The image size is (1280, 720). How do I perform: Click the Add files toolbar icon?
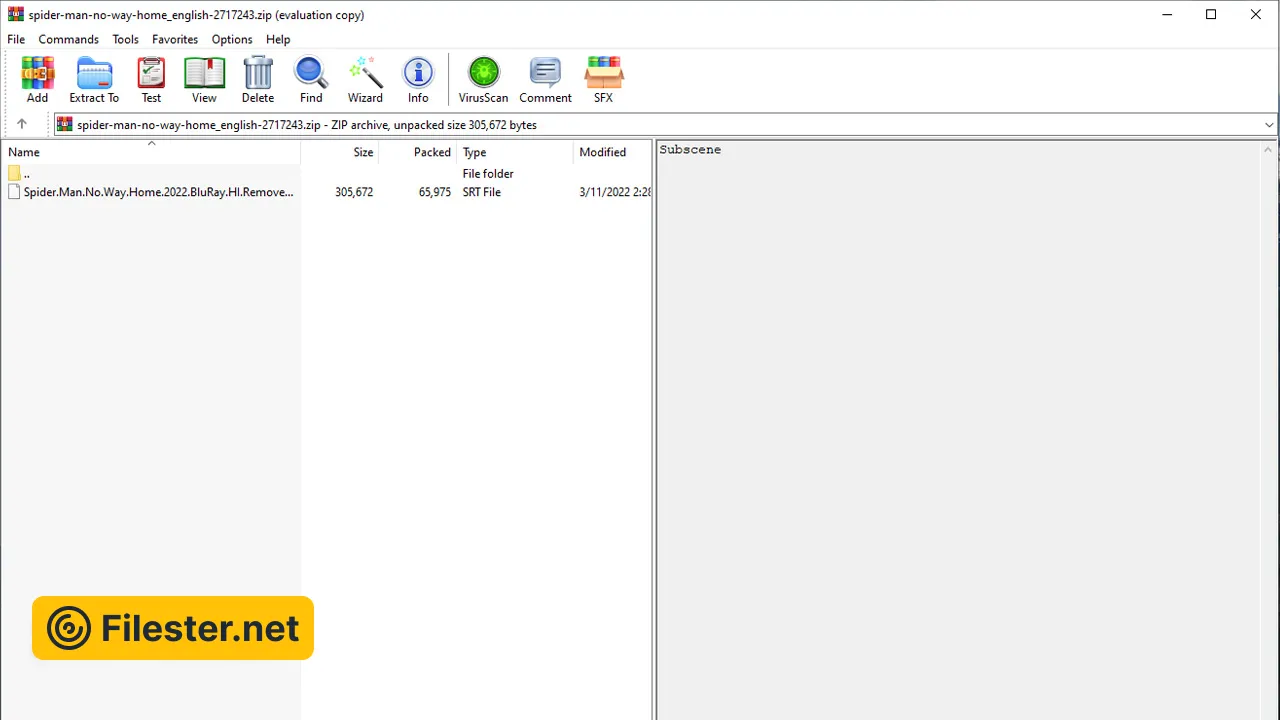tap(37, 79)
